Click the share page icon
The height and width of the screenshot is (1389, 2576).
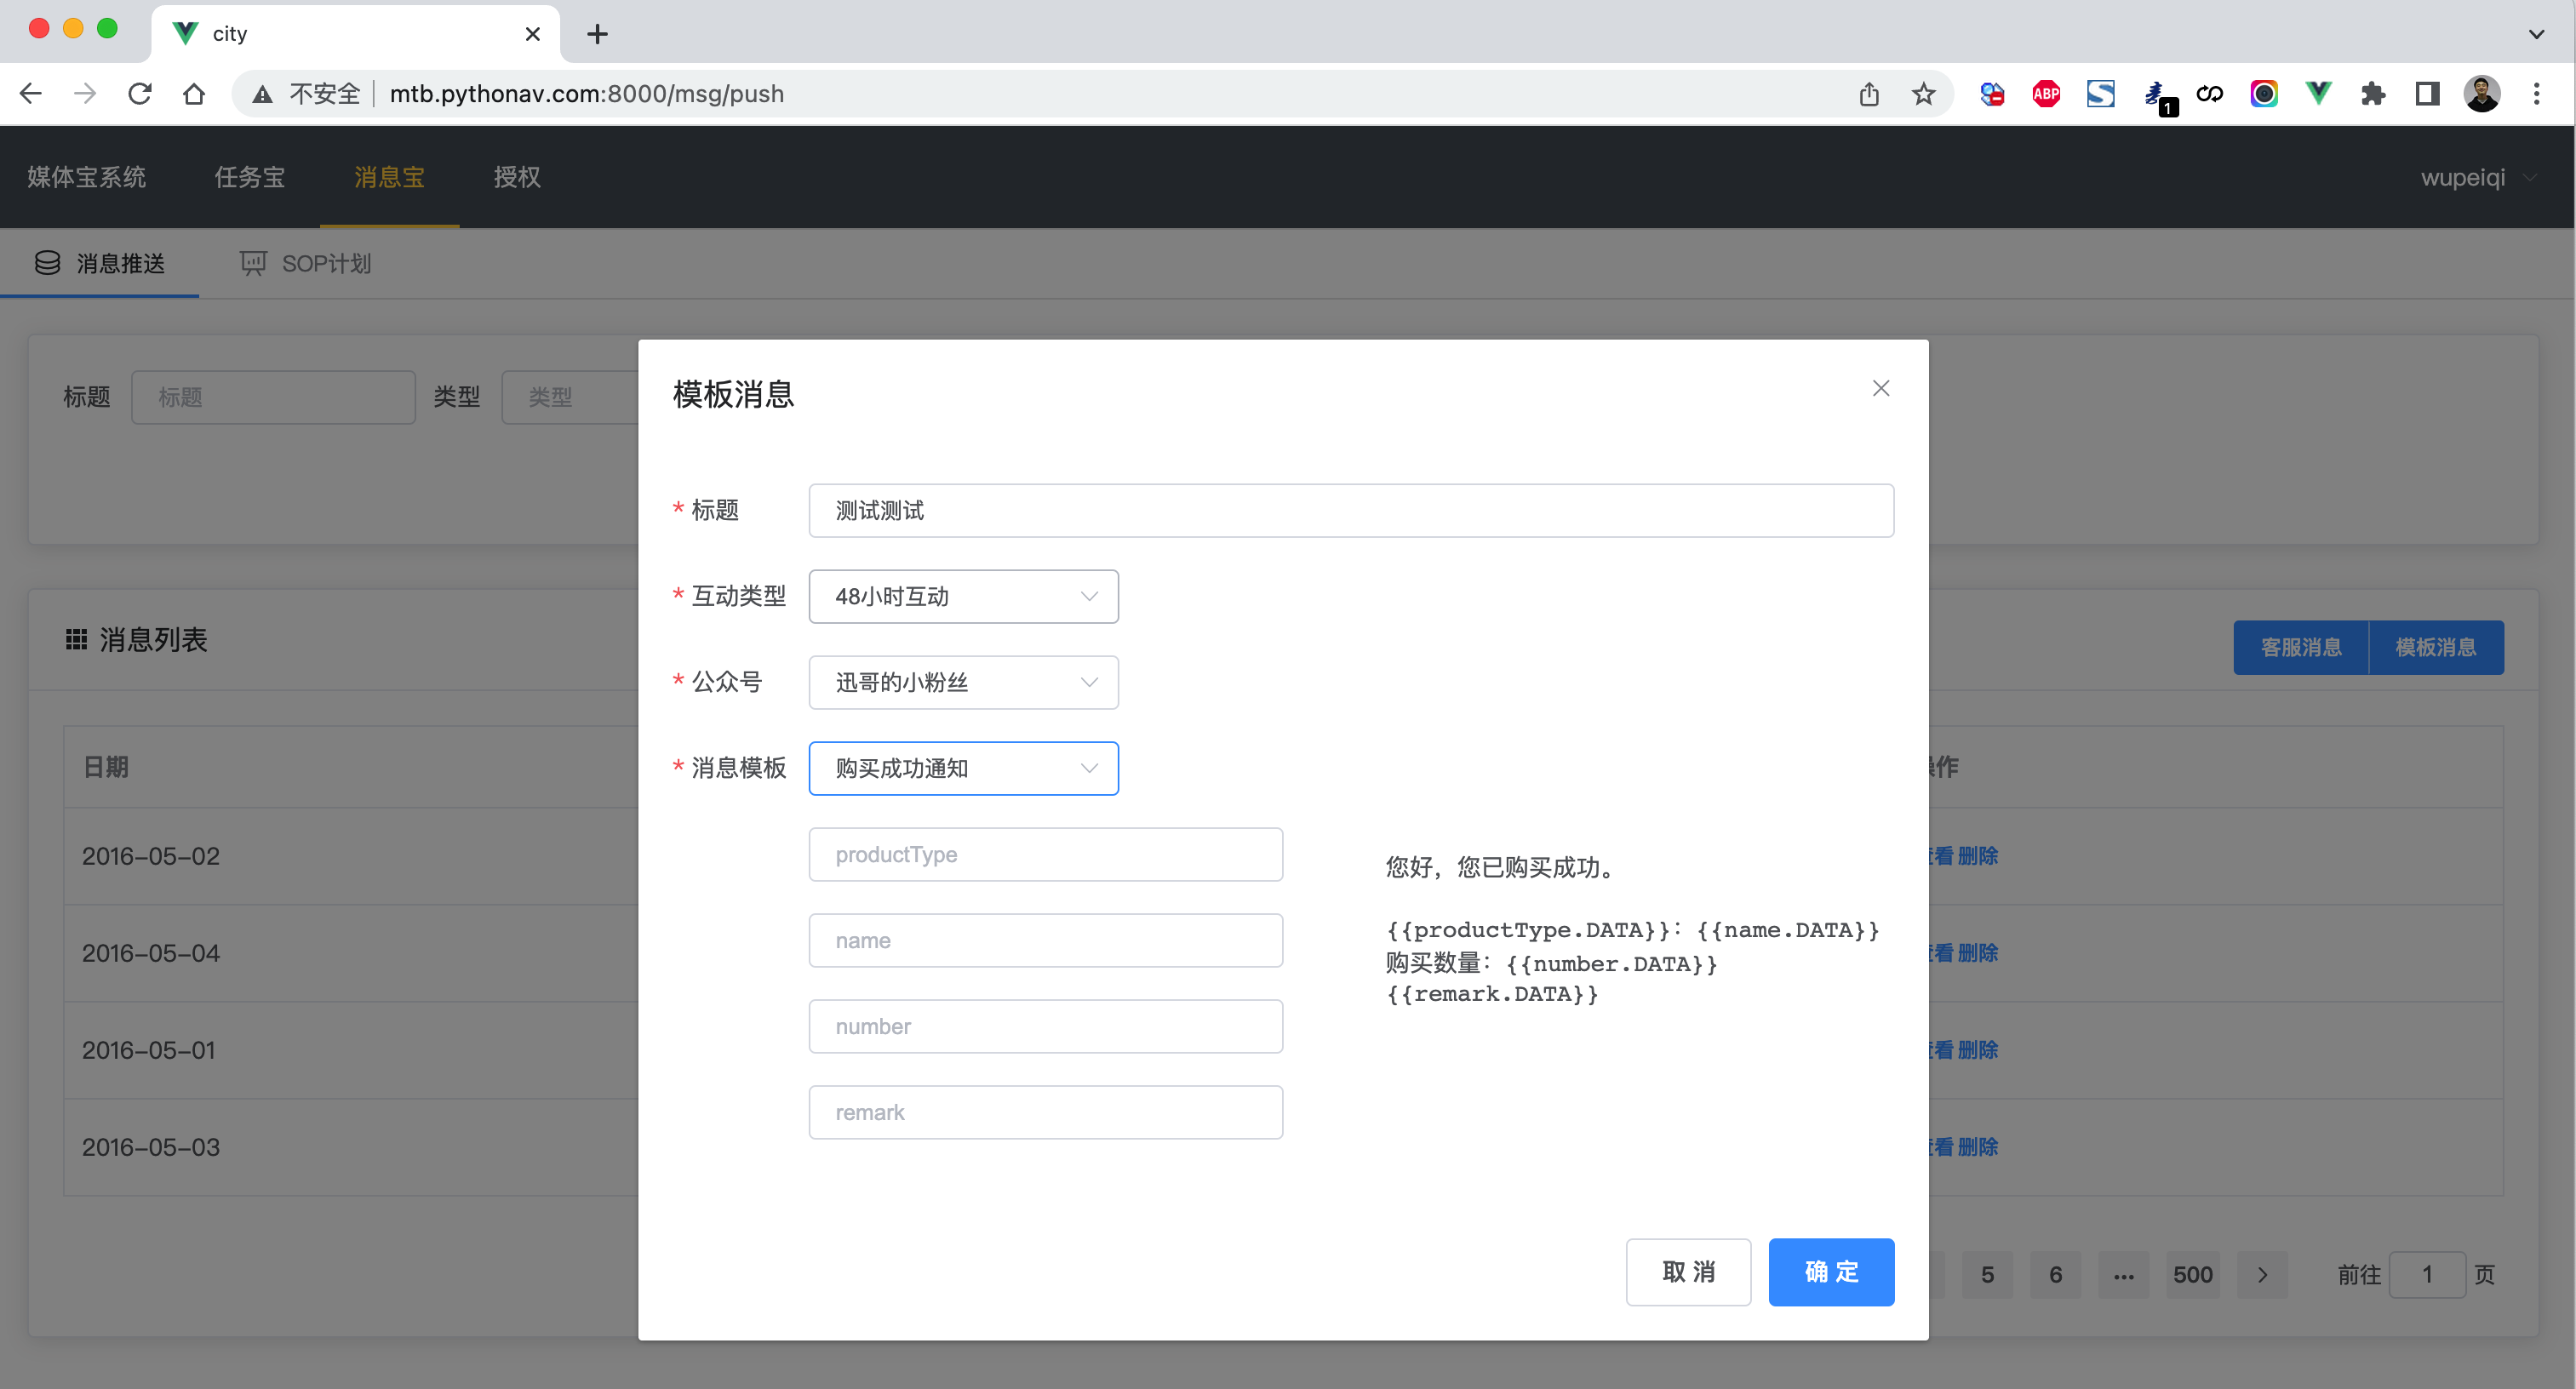1869,94
